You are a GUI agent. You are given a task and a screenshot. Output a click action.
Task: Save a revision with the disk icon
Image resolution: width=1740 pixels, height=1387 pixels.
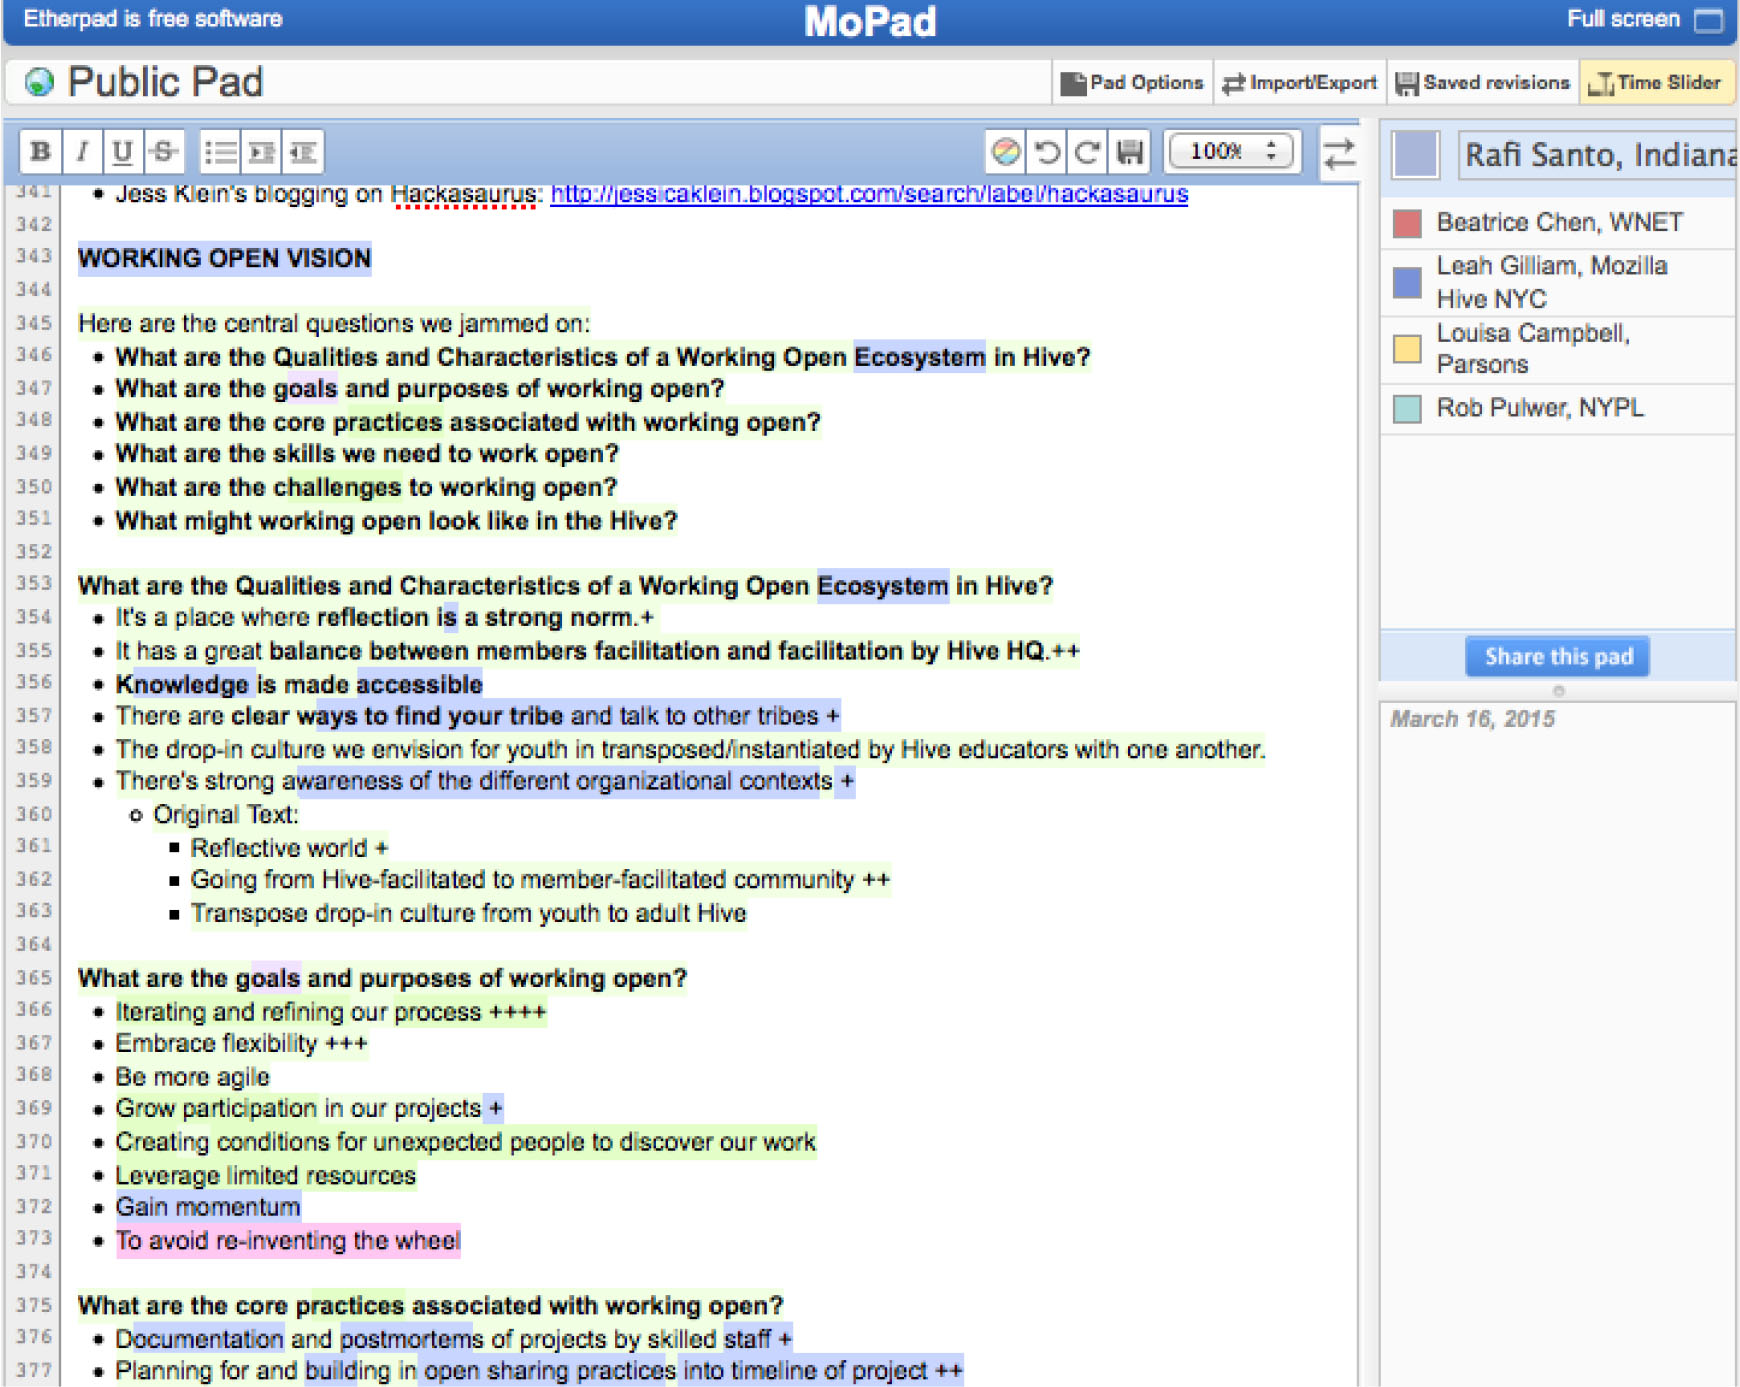click(1130, 152)
